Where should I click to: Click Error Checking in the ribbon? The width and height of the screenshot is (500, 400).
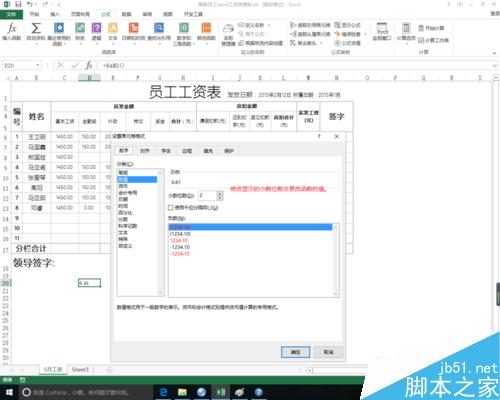(x=348, y=34)
